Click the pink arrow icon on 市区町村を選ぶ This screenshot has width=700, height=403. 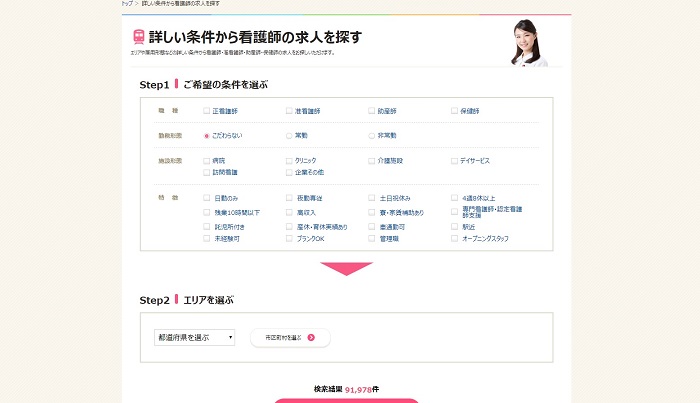tap(311, 338)
